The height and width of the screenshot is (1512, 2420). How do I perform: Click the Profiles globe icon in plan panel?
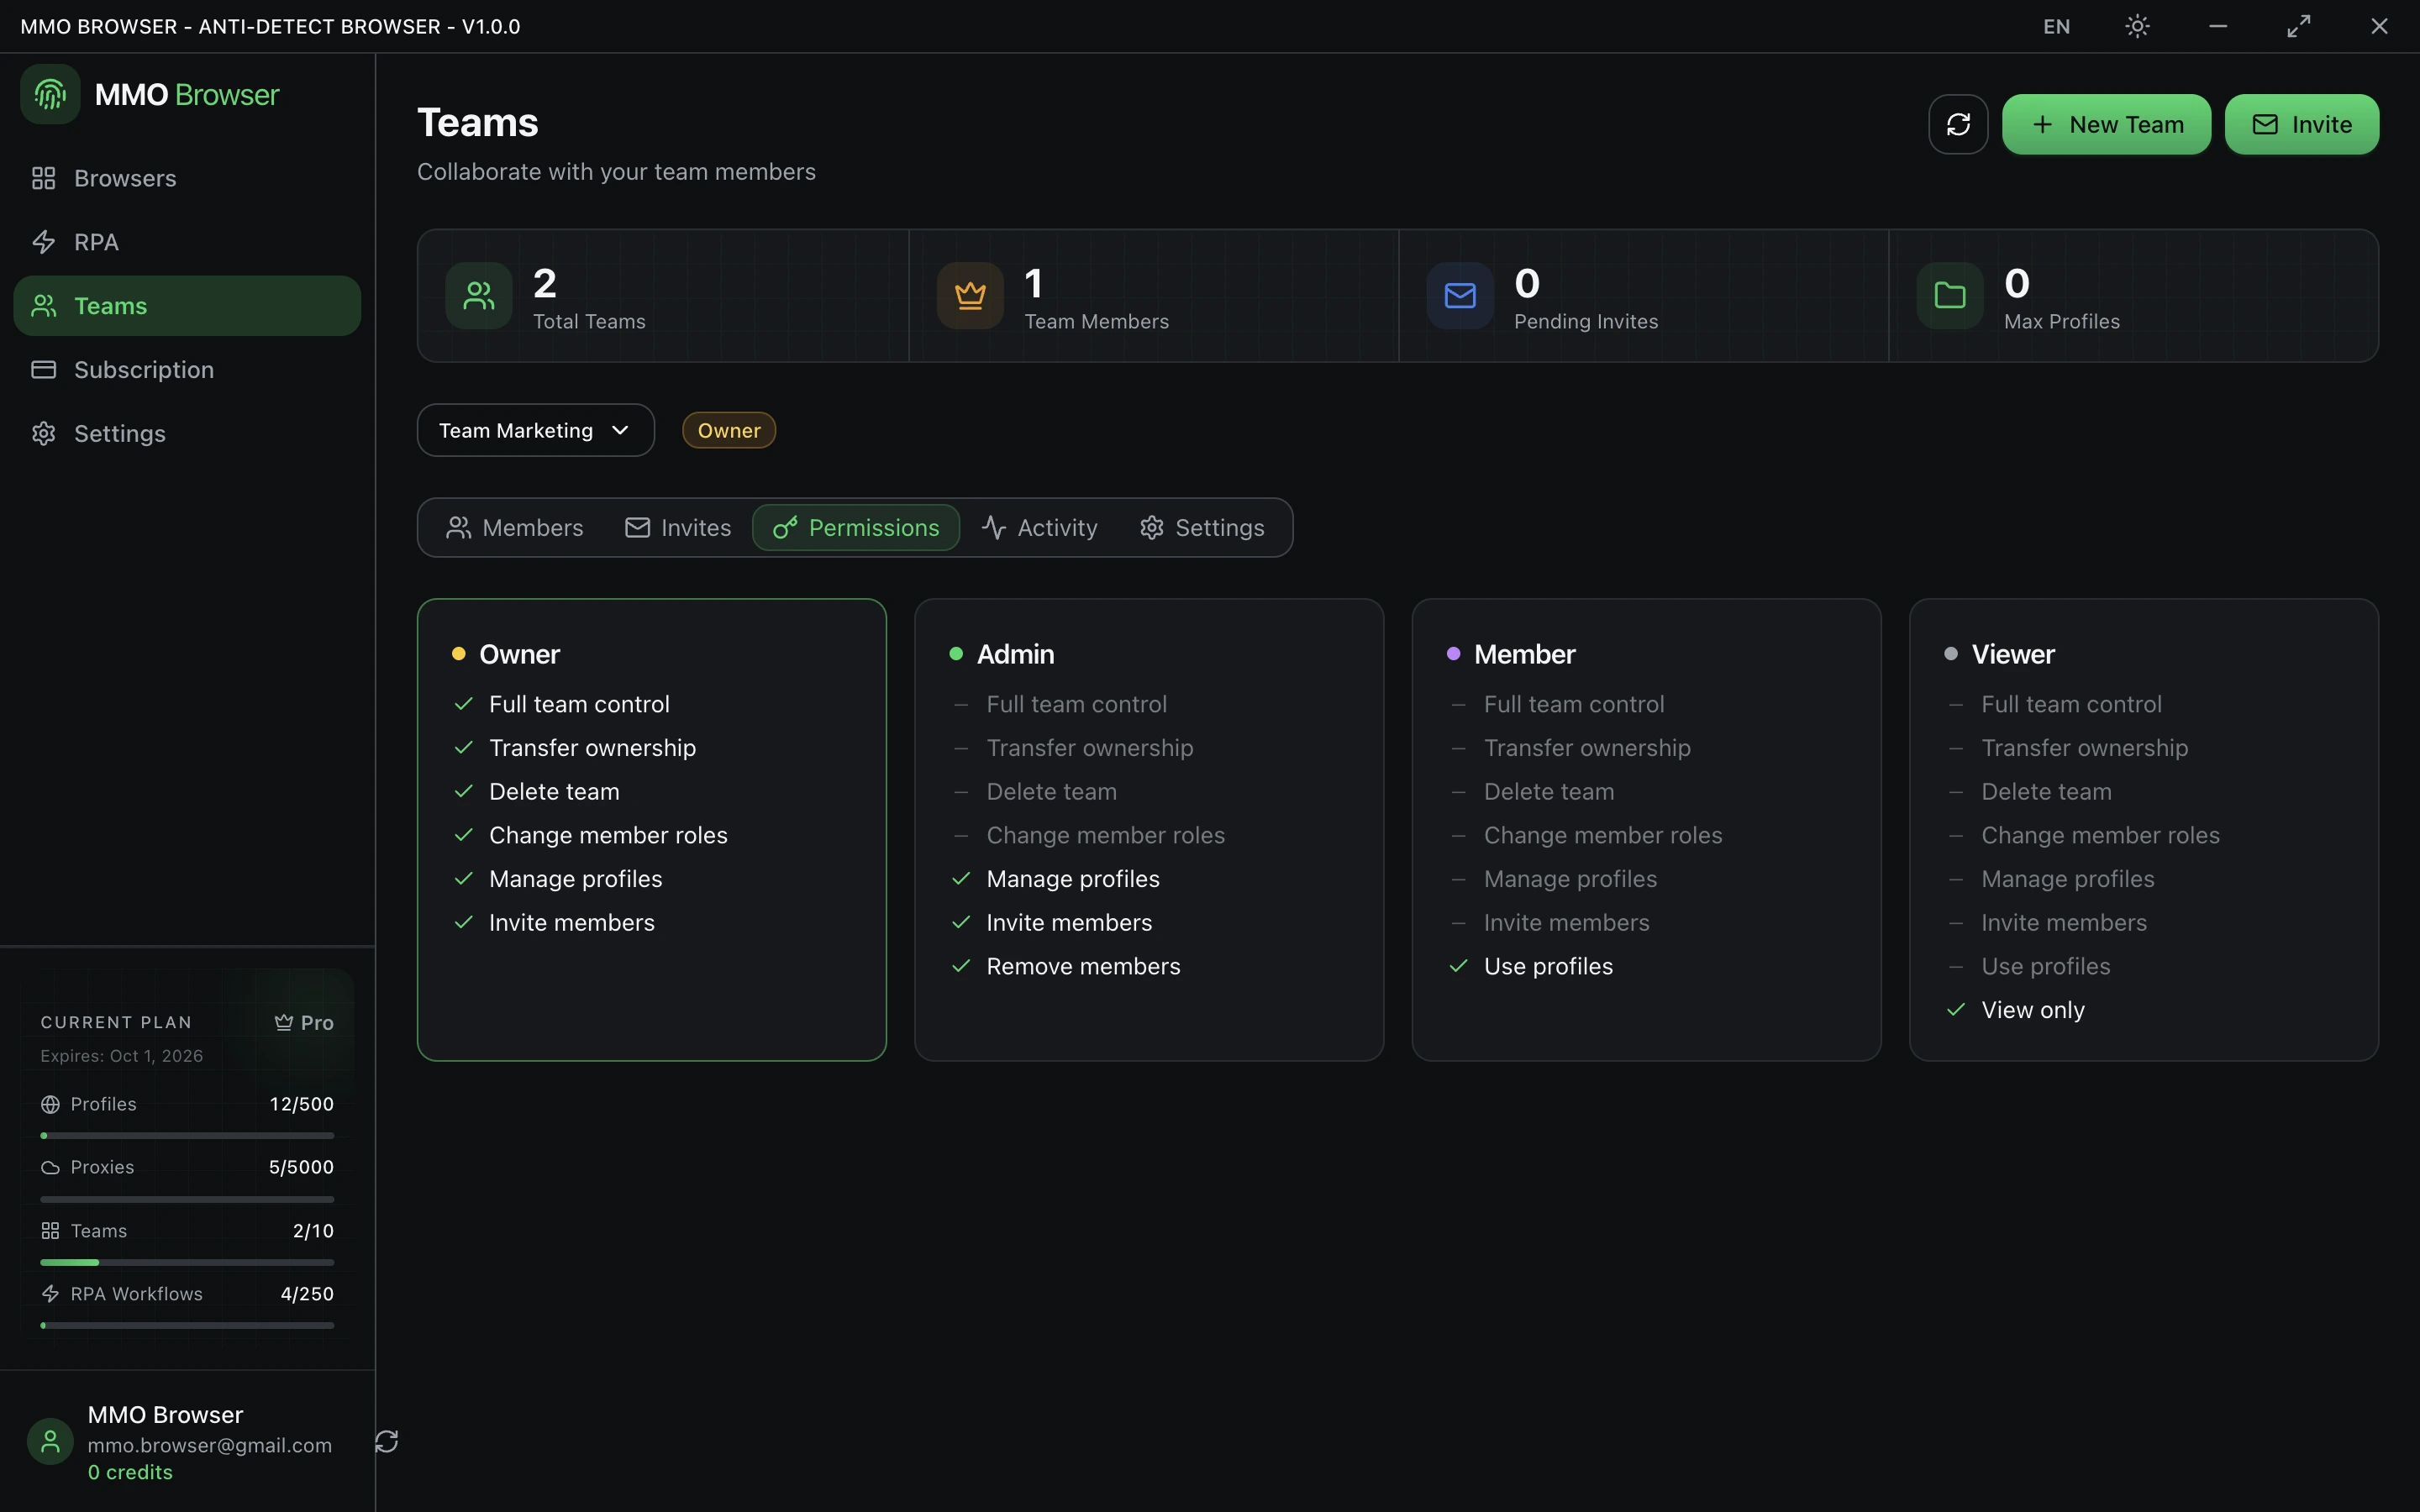[x=50, y=1104]
